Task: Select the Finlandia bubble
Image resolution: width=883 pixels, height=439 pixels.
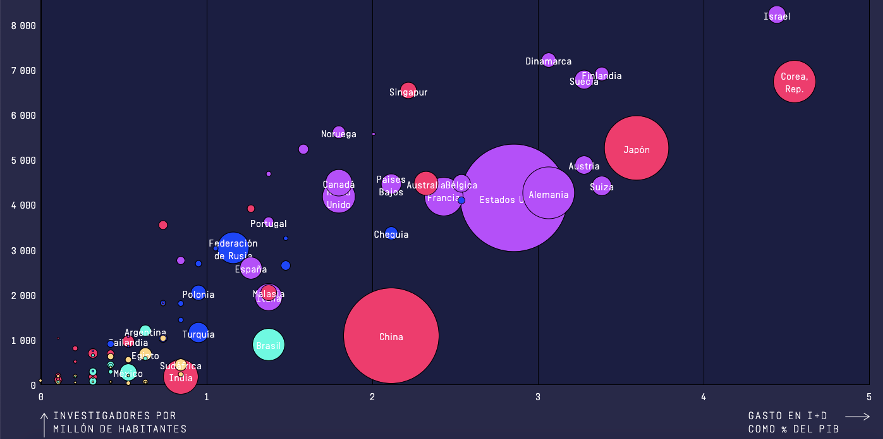Action: [601, 74]
